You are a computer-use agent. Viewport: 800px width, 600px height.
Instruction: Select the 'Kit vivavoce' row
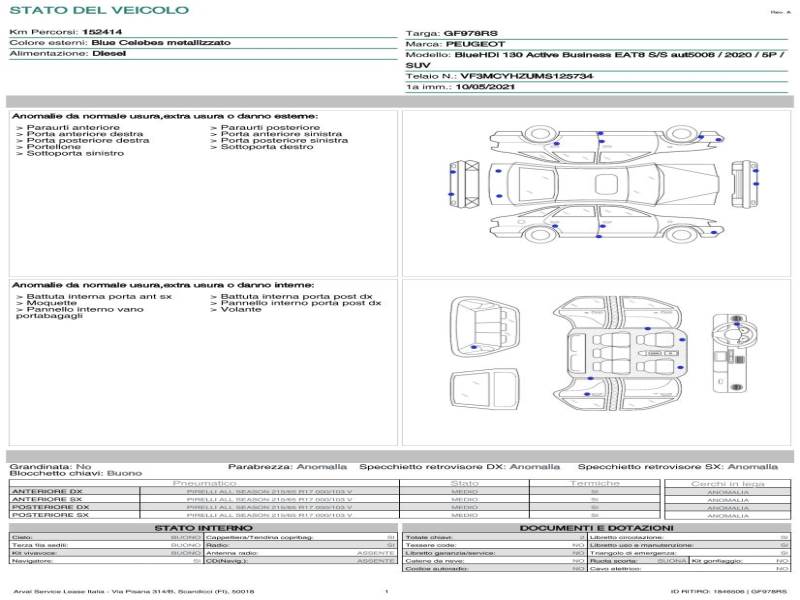106,553
